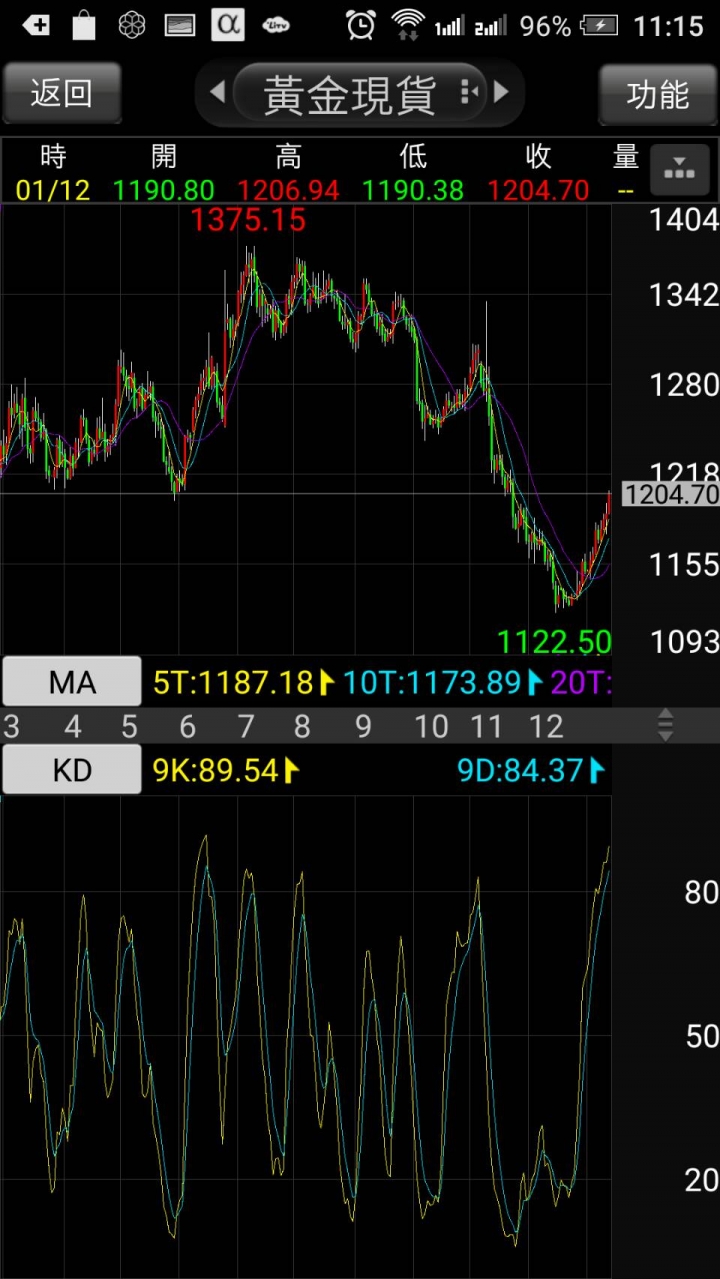This screenshot has width=720, height=1279.
Task: Change the KD indicator button
Action: pyautogui.click(x=72, y=769)
